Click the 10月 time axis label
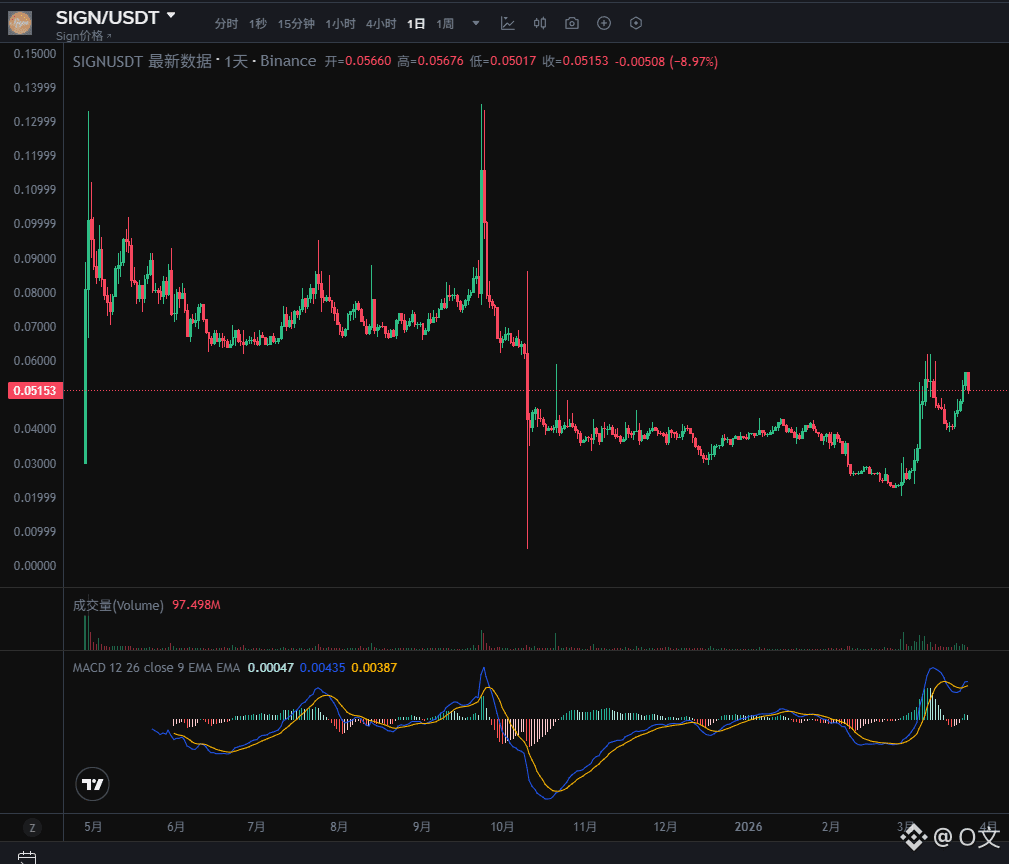The width and height of the screenshot is (1009, 864). [x=502, y=827]
